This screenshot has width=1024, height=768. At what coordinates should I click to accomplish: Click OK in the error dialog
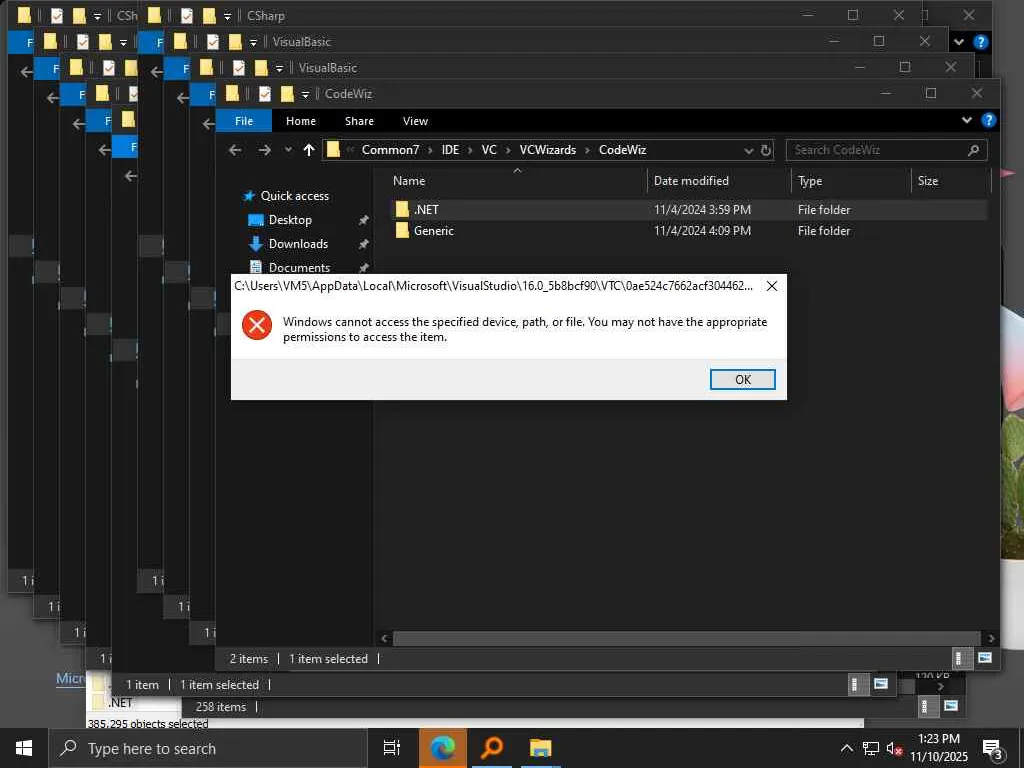point(743,379)
